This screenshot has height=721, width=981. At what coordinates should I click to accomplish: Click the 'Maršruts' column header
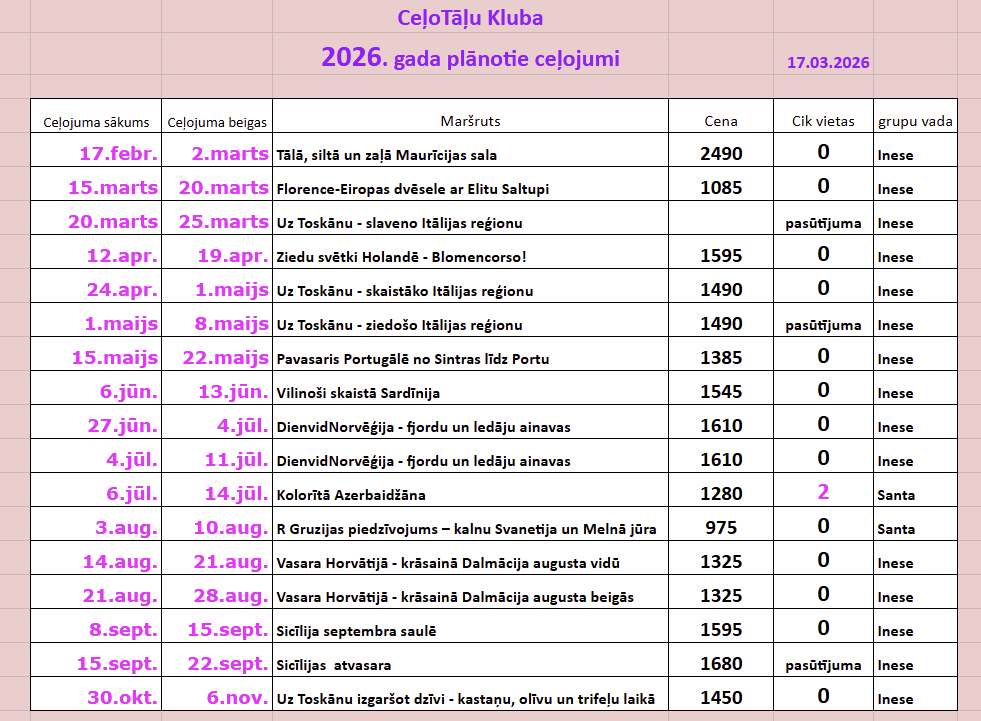pos(470,121)
